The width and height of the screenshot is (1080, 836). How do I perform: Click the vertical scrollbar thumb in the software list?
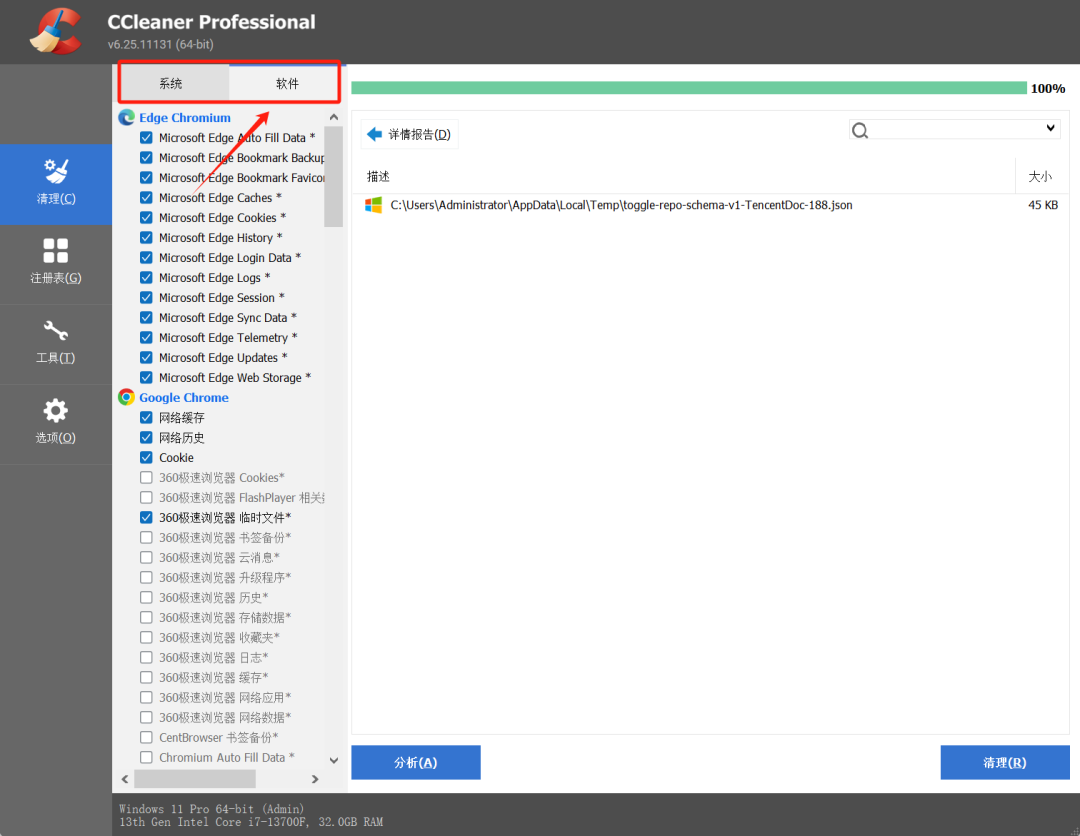[x=333, y=176]
